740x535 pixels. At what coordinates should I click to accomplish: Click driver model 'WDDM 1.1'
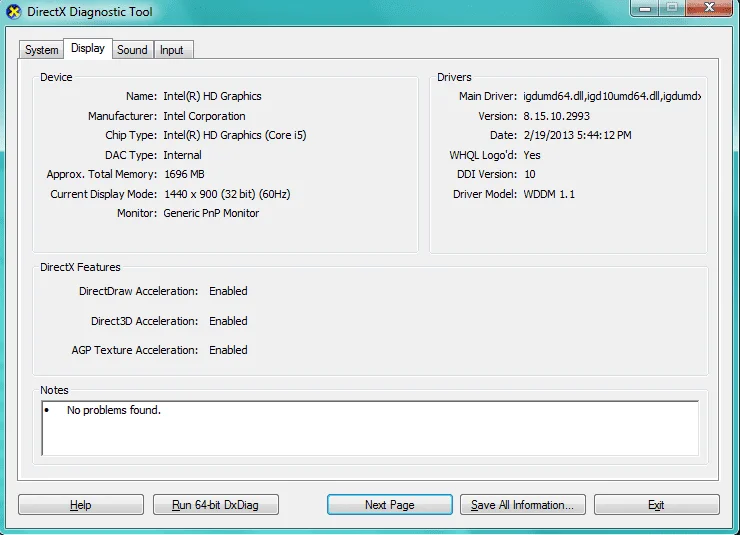tap(549, 194)
